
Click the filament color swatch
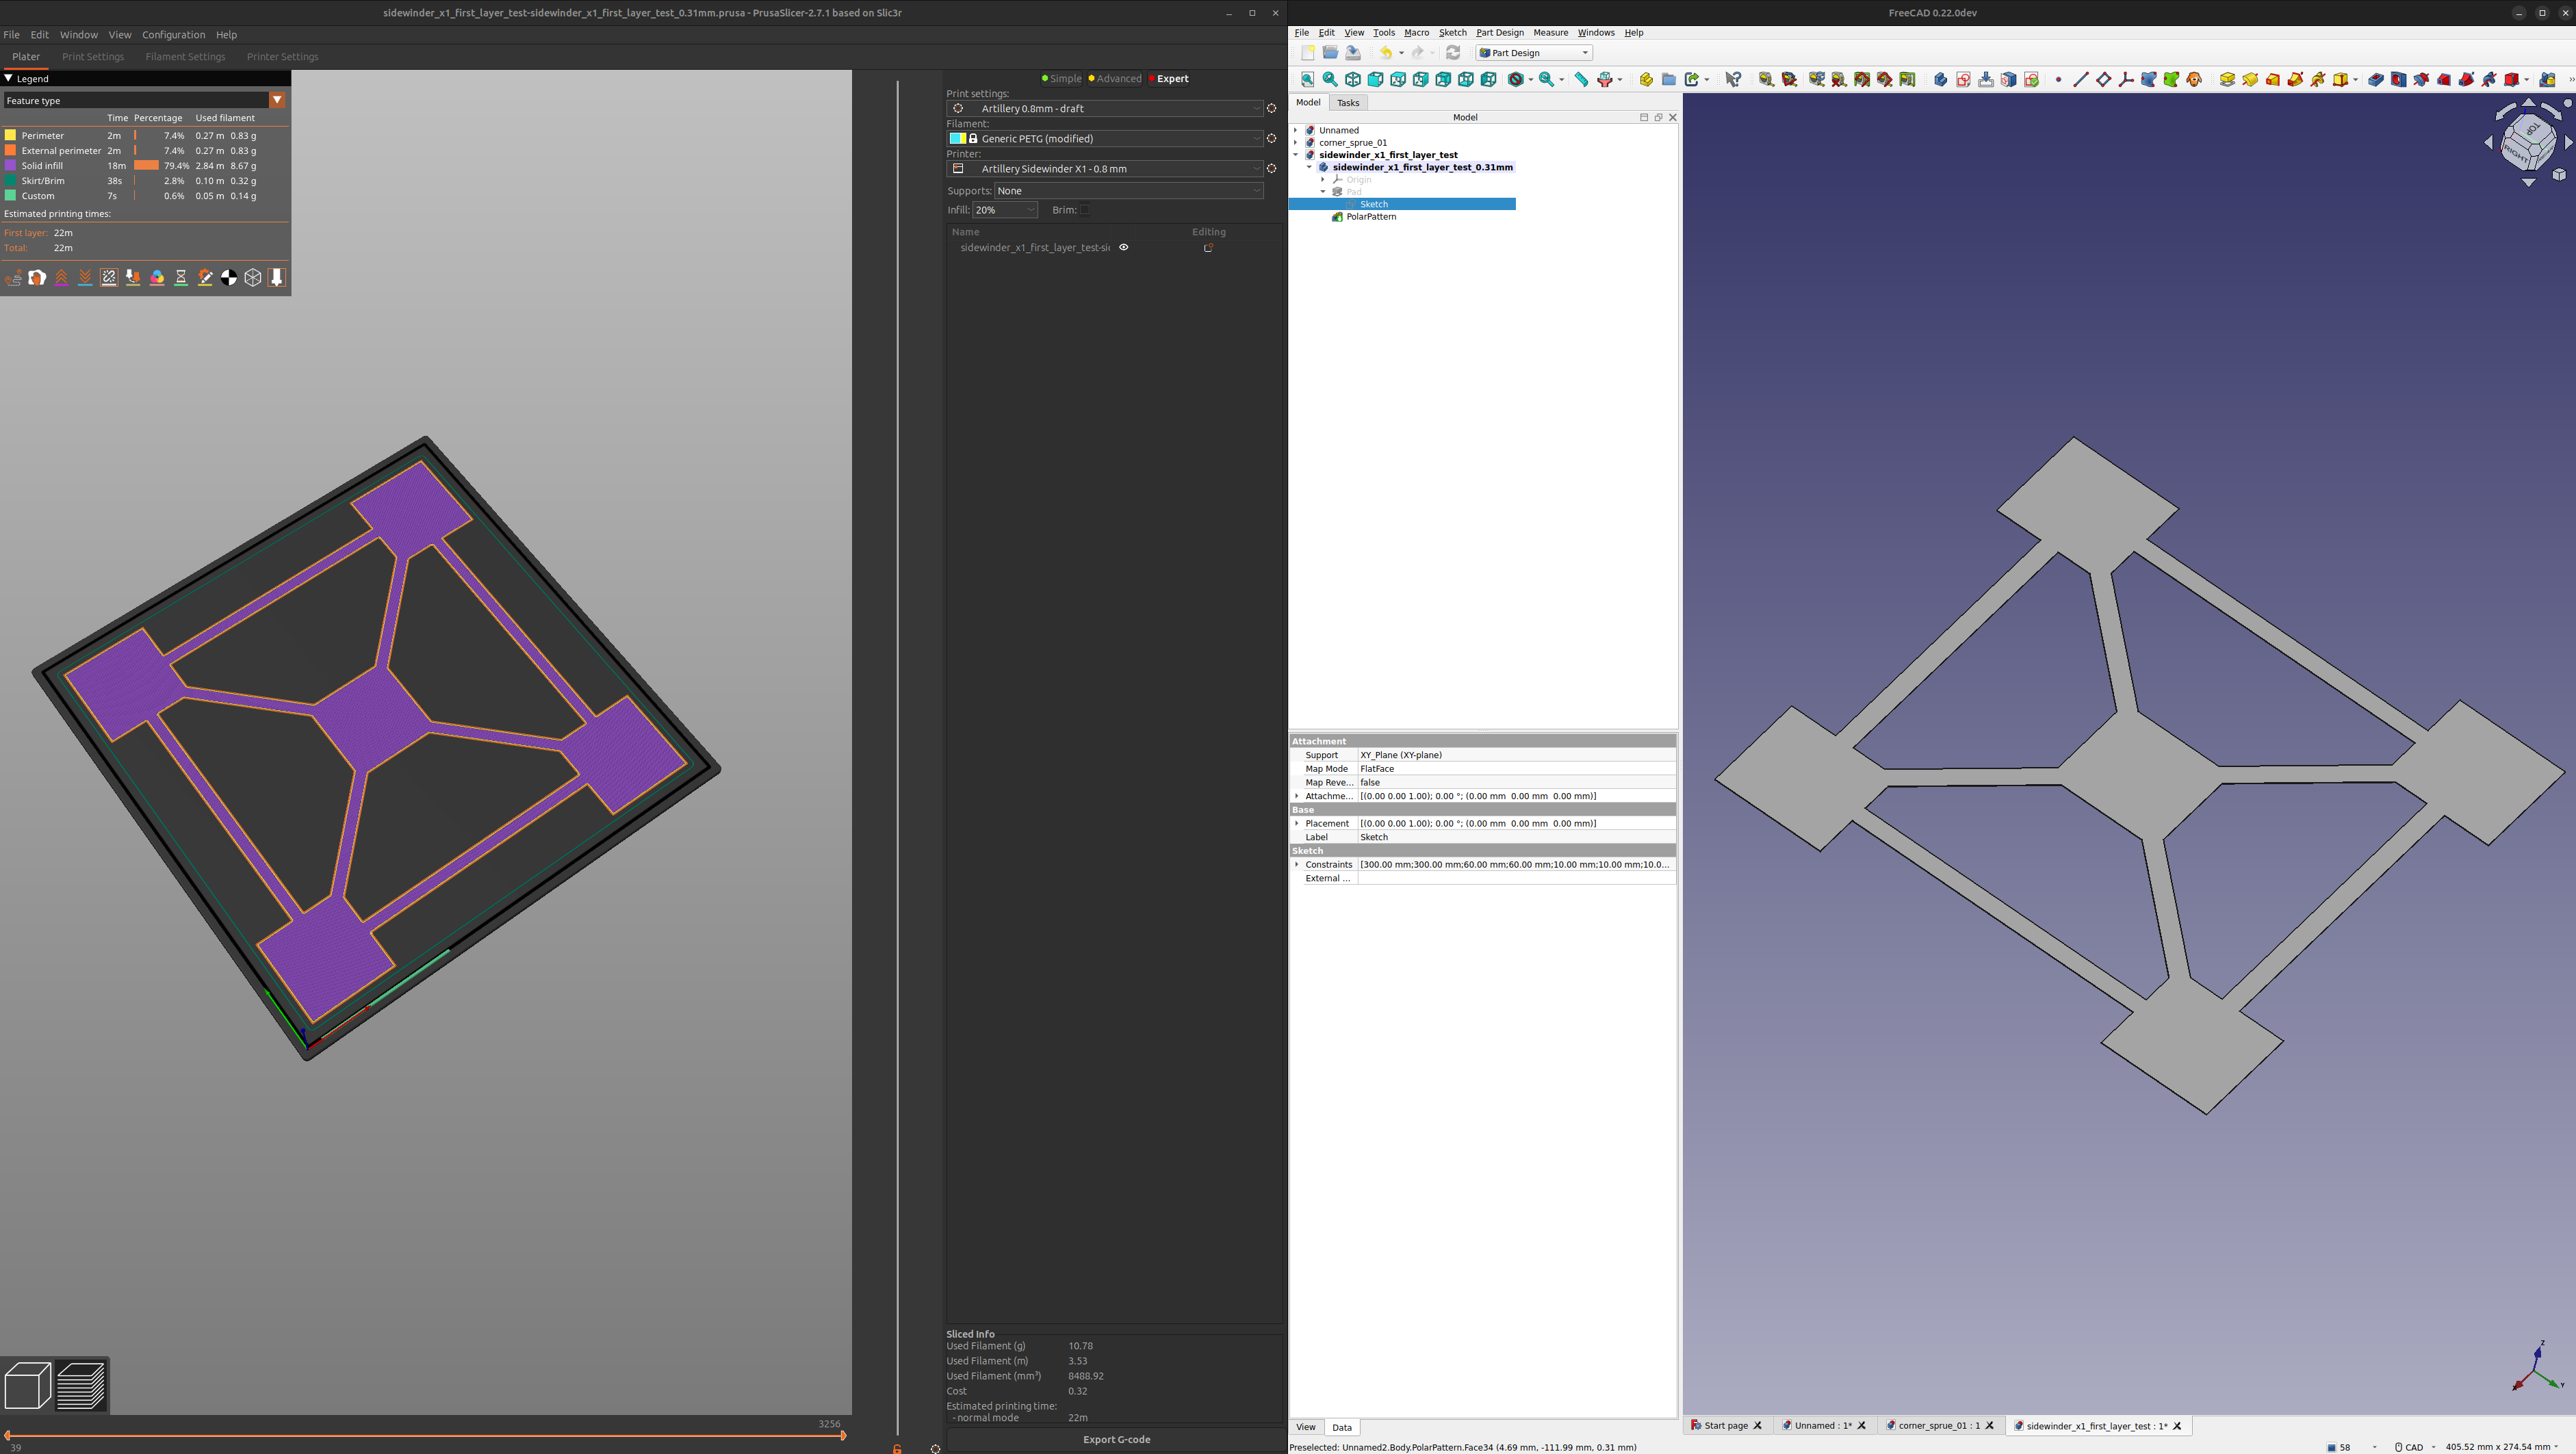point(957,139)
